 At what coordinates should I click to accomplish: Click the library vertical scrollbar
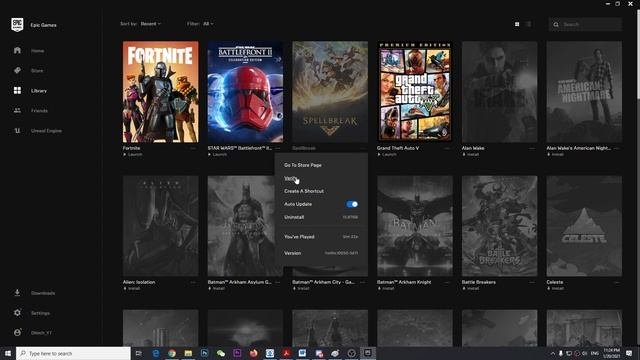(638, 55)
